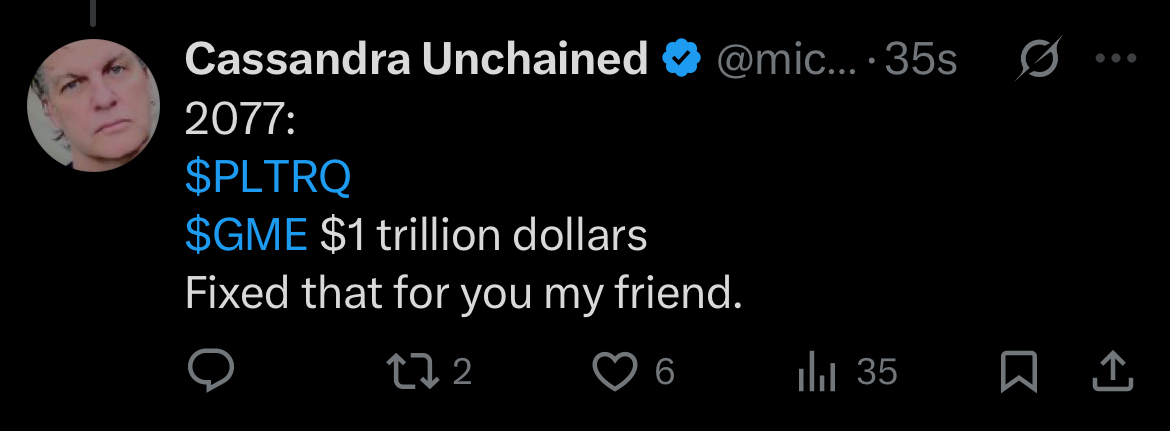Screen dimensions: 1170x431
Task: Click the "$1 trillion dollars" tweet text
Action: click(484, 236)
